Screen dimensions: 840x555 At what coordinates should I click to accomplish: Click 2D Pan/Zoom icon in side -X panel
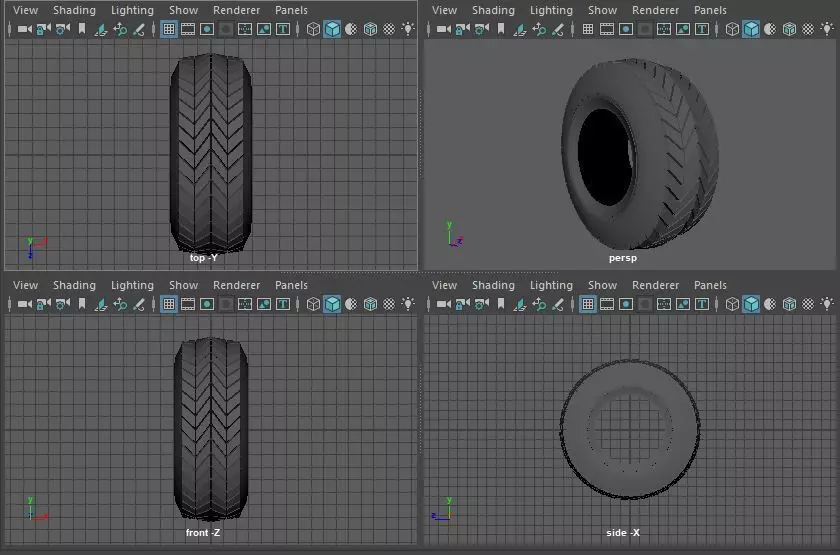(539, 304)
